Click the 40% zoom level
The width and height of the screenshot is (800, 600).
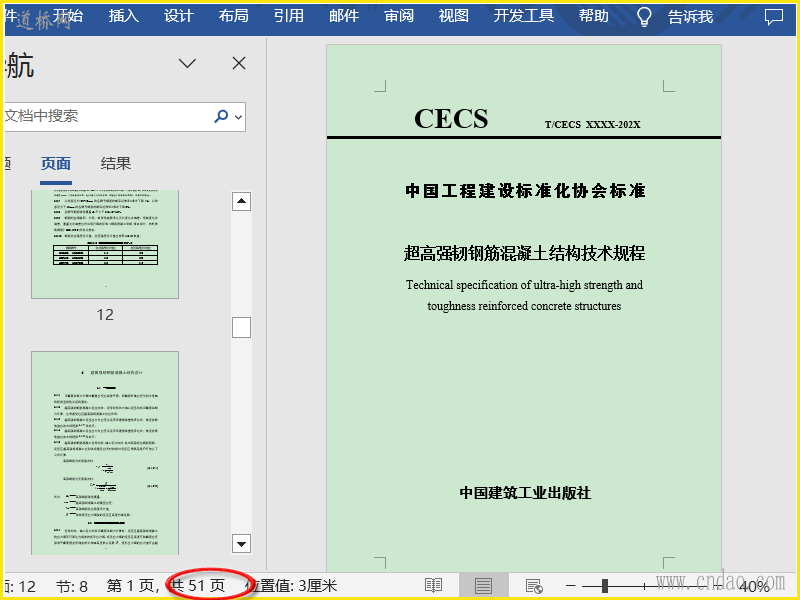point(754,586)
